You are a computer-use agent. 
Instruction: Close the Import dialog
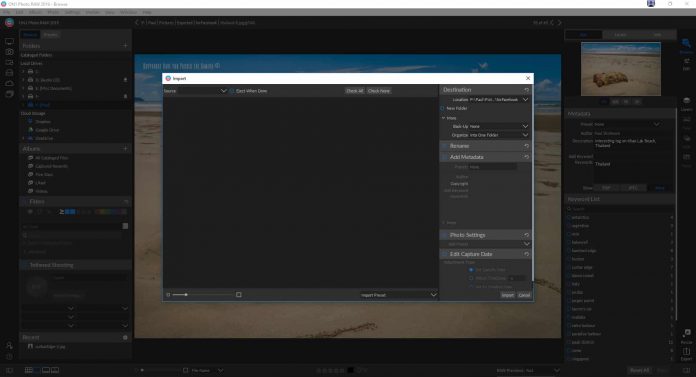click(x=528, y=78)
